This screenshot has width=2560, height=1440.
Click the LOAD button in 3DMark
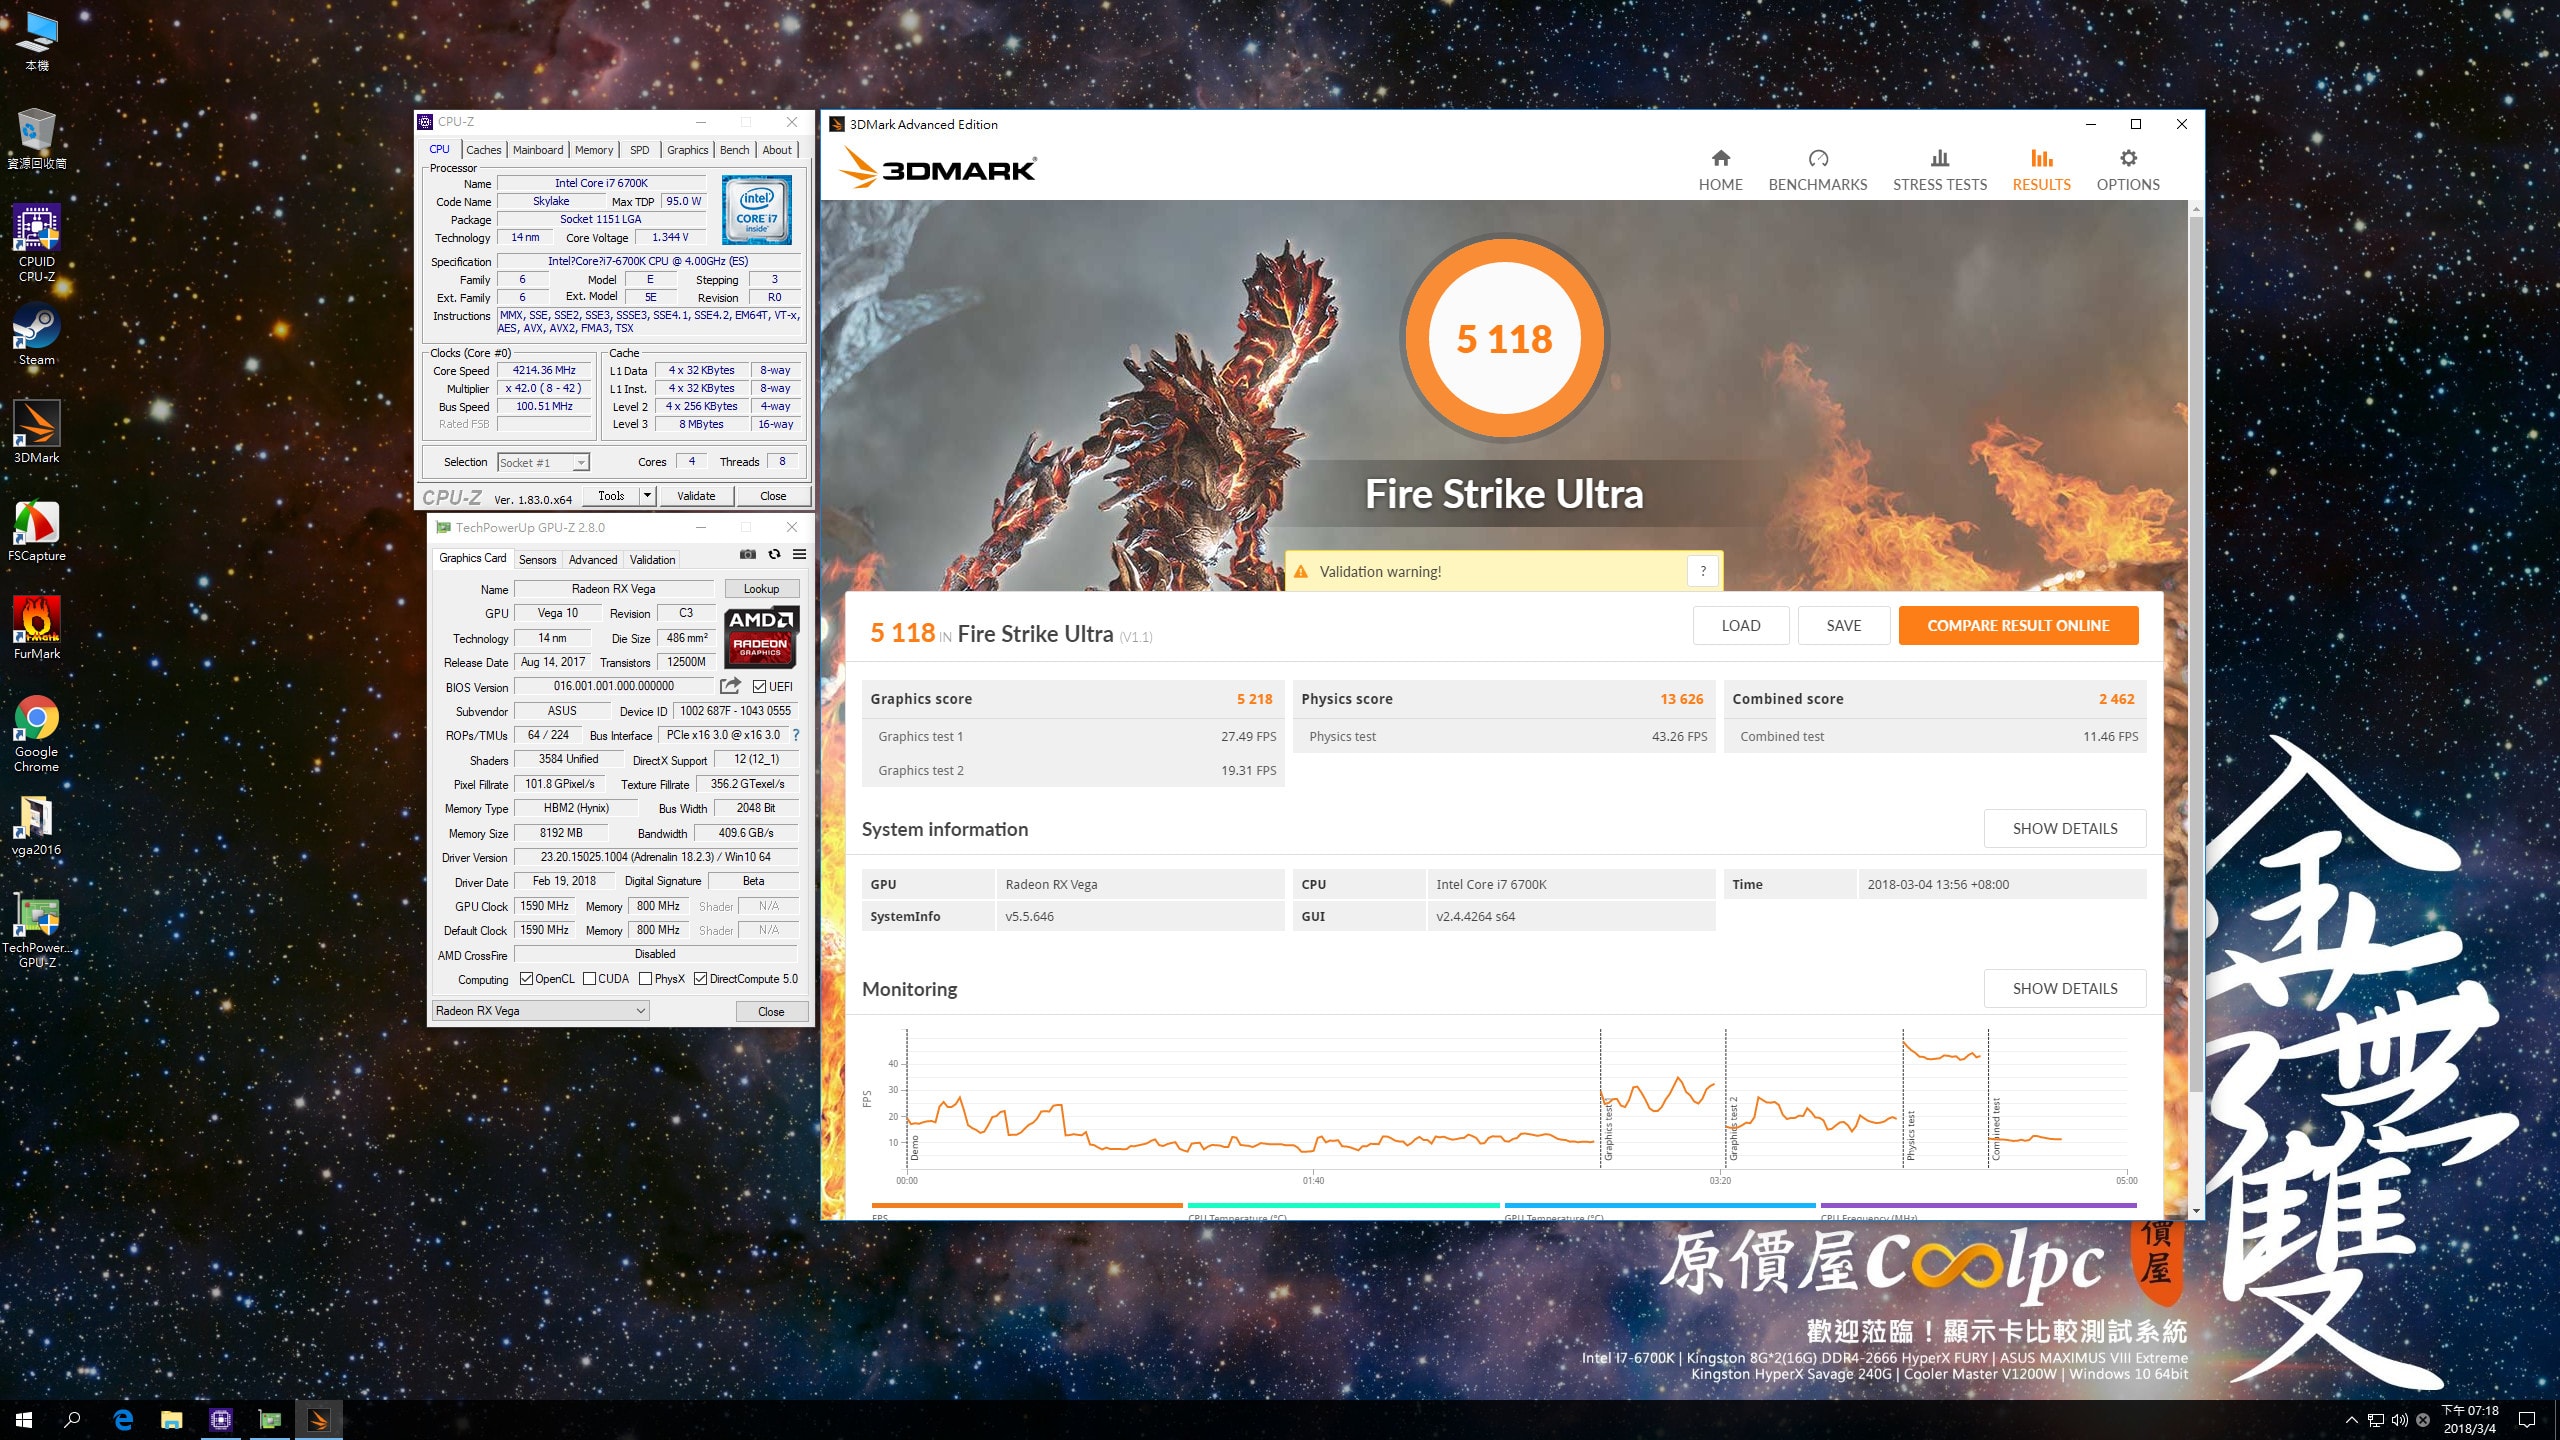pos(1740,625)
